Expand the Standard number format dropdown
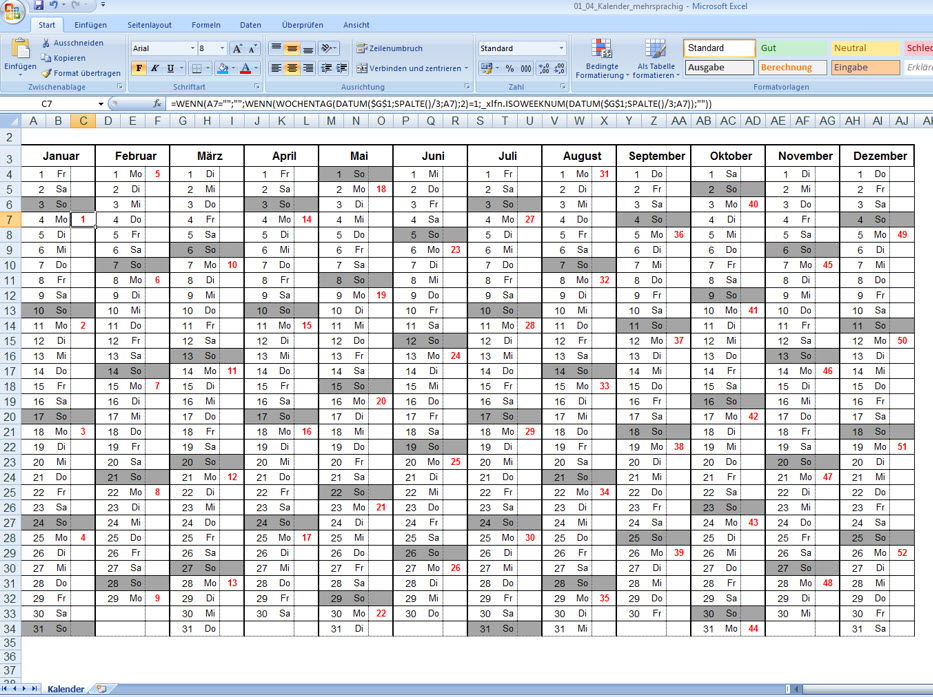Screen dimensions: 933x697 [561, 48]
